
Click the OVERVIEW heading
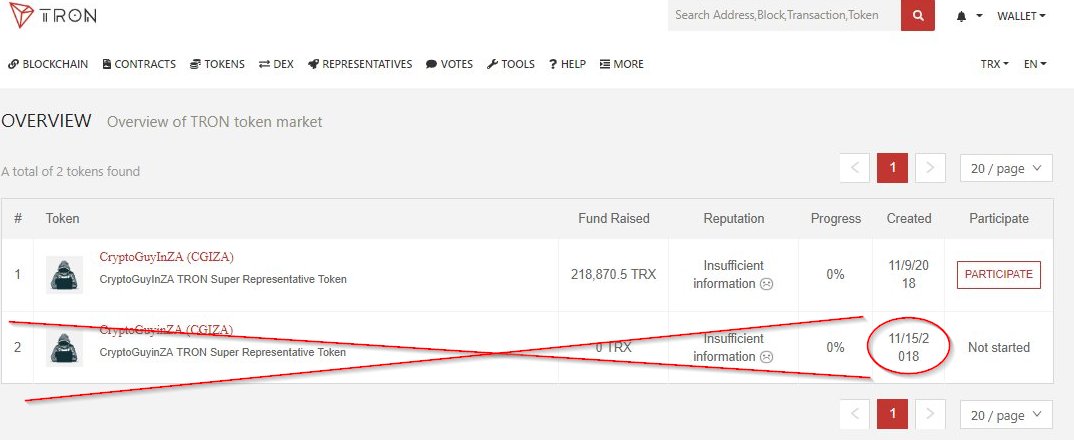pos(46,121)
